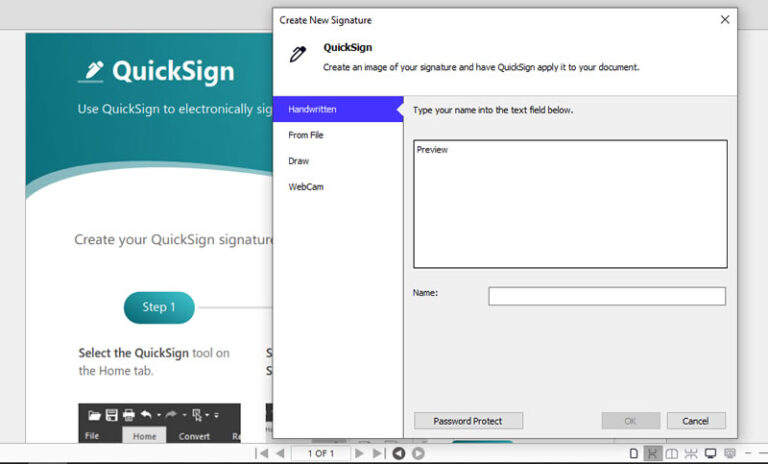Click the circled next view arrow
Viewport: 768px width, 464px height.
(418, 453)
